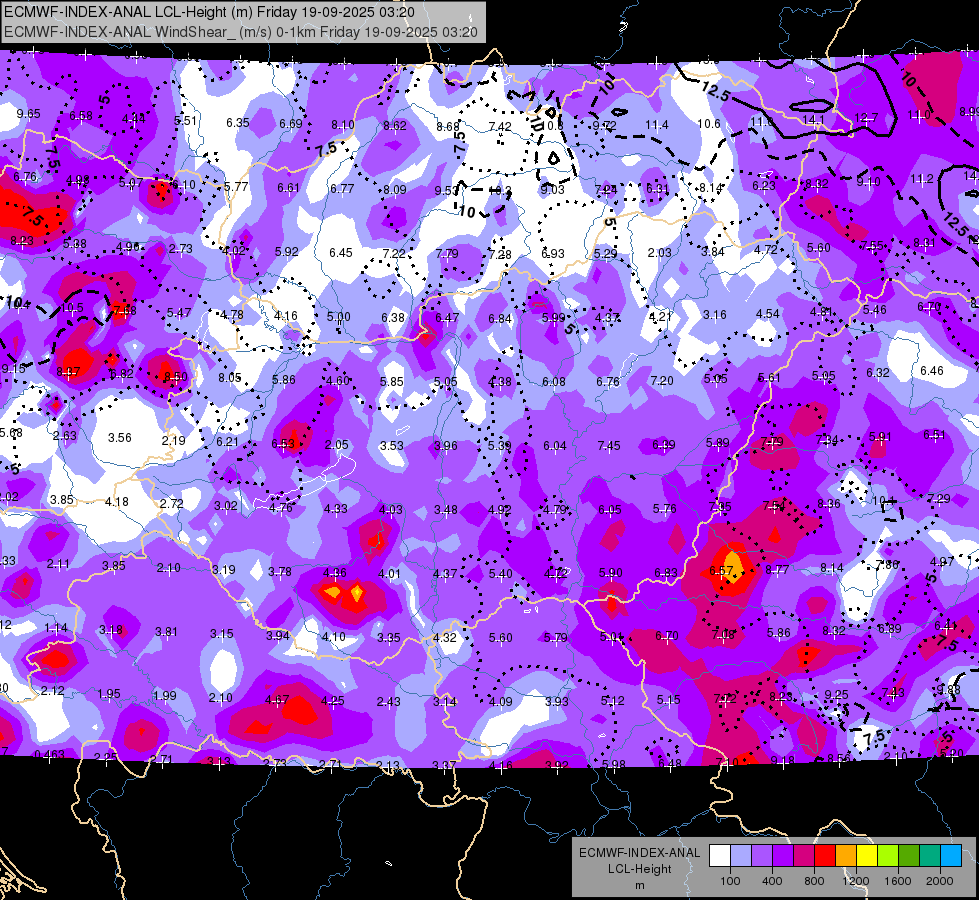Select the shear value 3.16
979x900 pixels.
[715, 315]
